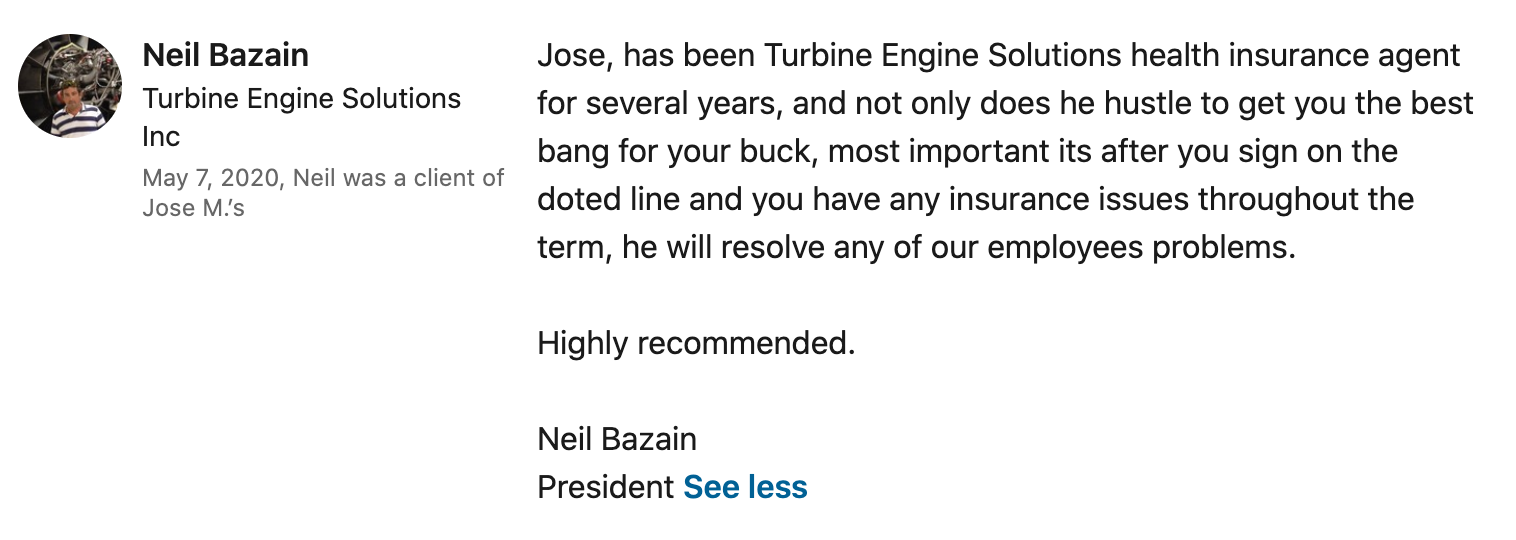The width and height of the screenshot is (1516, 540).
Task: Click the May 7, 2020 date text
Action: pos(210,178)
